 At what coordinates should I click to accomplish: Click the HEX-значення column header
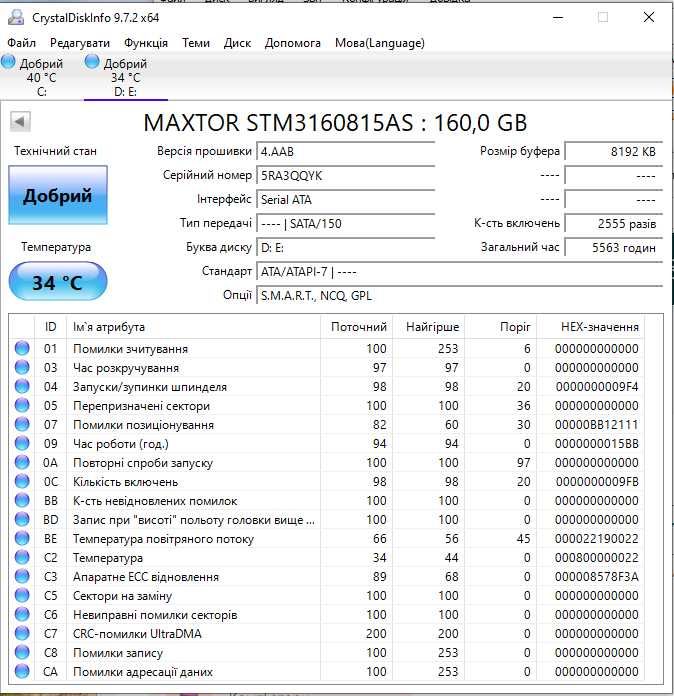[x=591, y=327]
